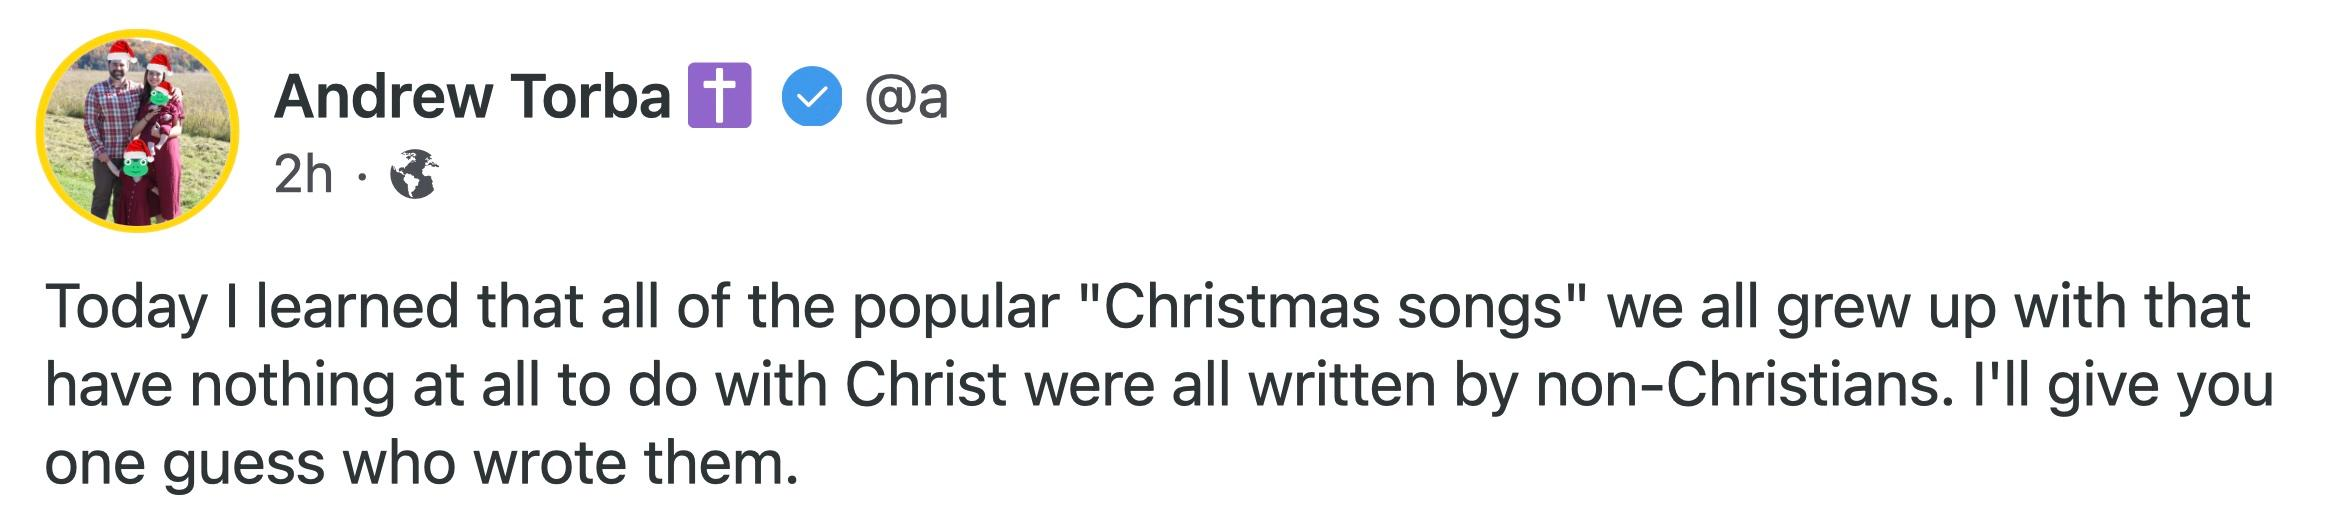Click the frog emoji face at the avatar's bottom
Screen dimensions: 2330x510
coord(135,163)
